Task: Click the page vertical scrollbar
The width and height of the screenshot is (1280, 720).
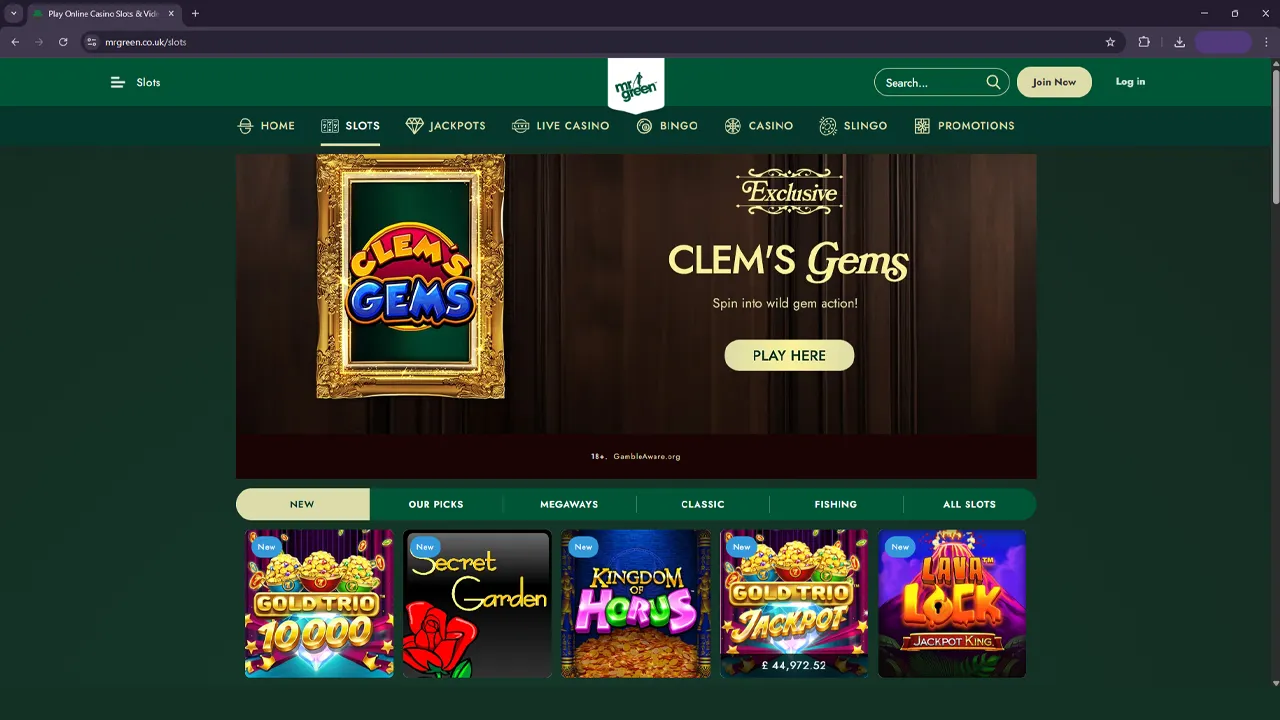Action: click(x=1275, y=370)
